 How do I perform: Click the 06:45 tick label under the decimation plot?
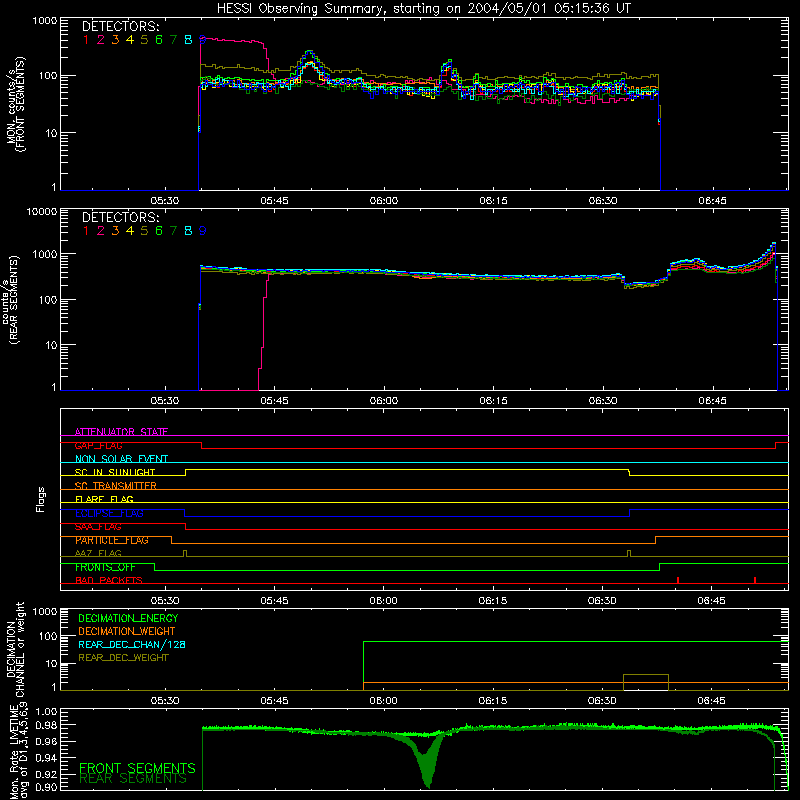point(711,701)
